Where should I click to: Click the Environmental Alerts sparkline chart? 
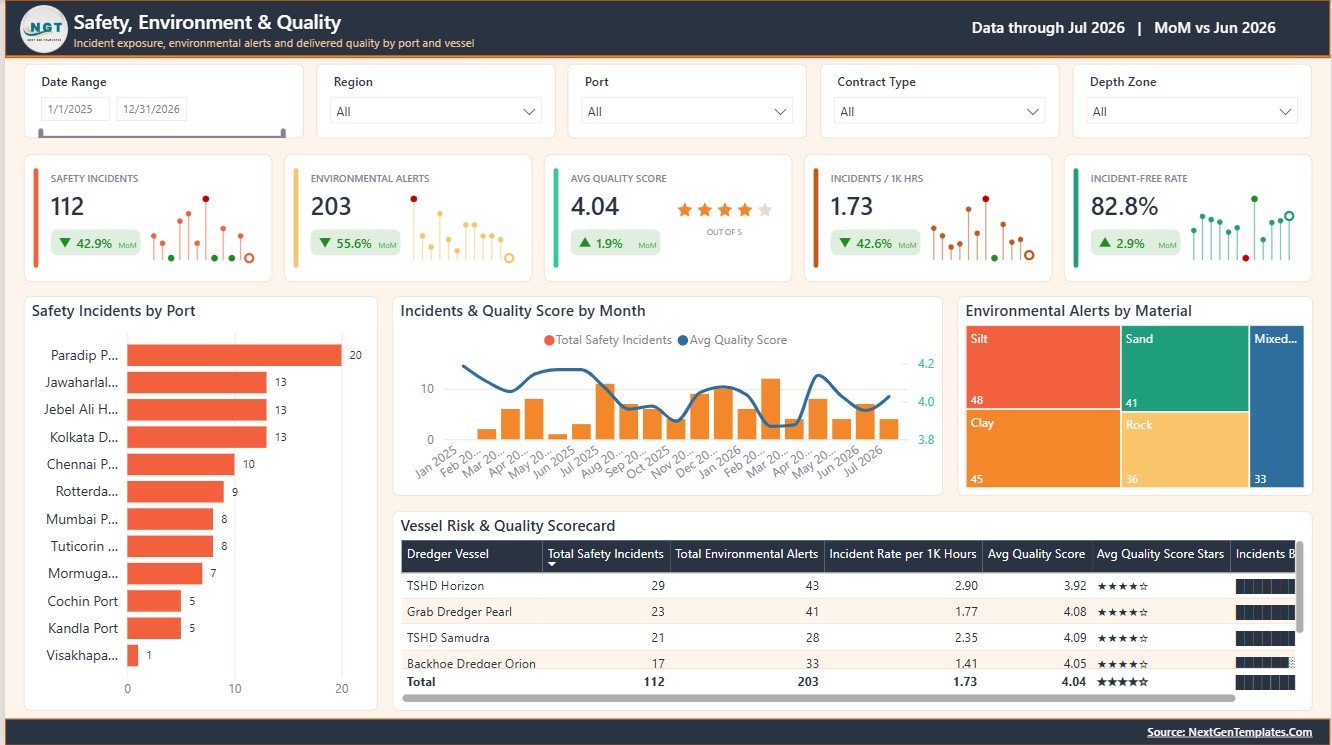[463, 230]
